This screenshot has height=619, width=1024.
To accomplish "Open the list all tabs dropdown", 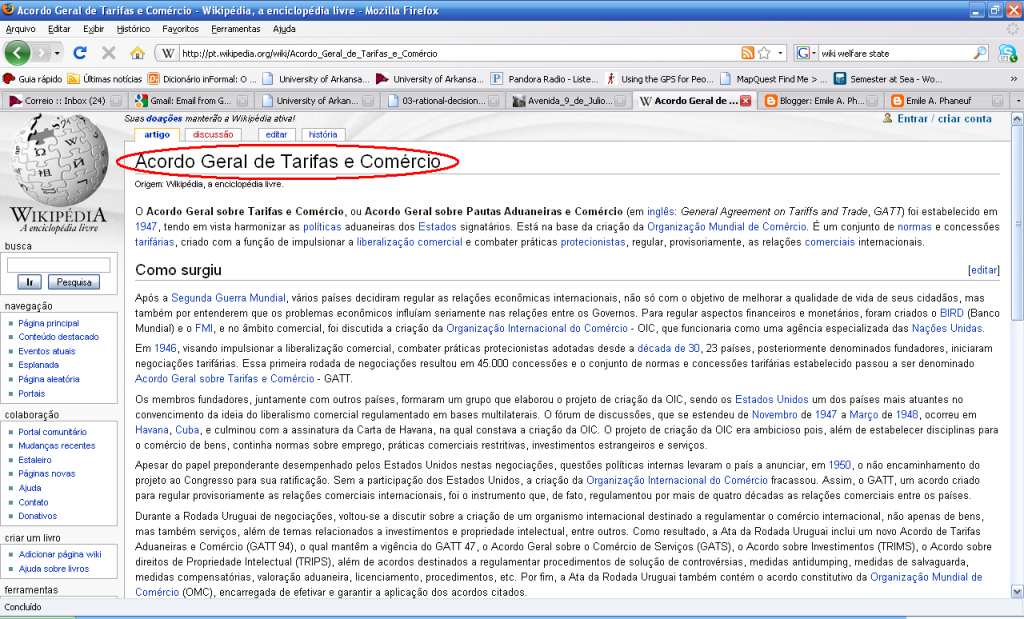I will (x=1017, y=100).
